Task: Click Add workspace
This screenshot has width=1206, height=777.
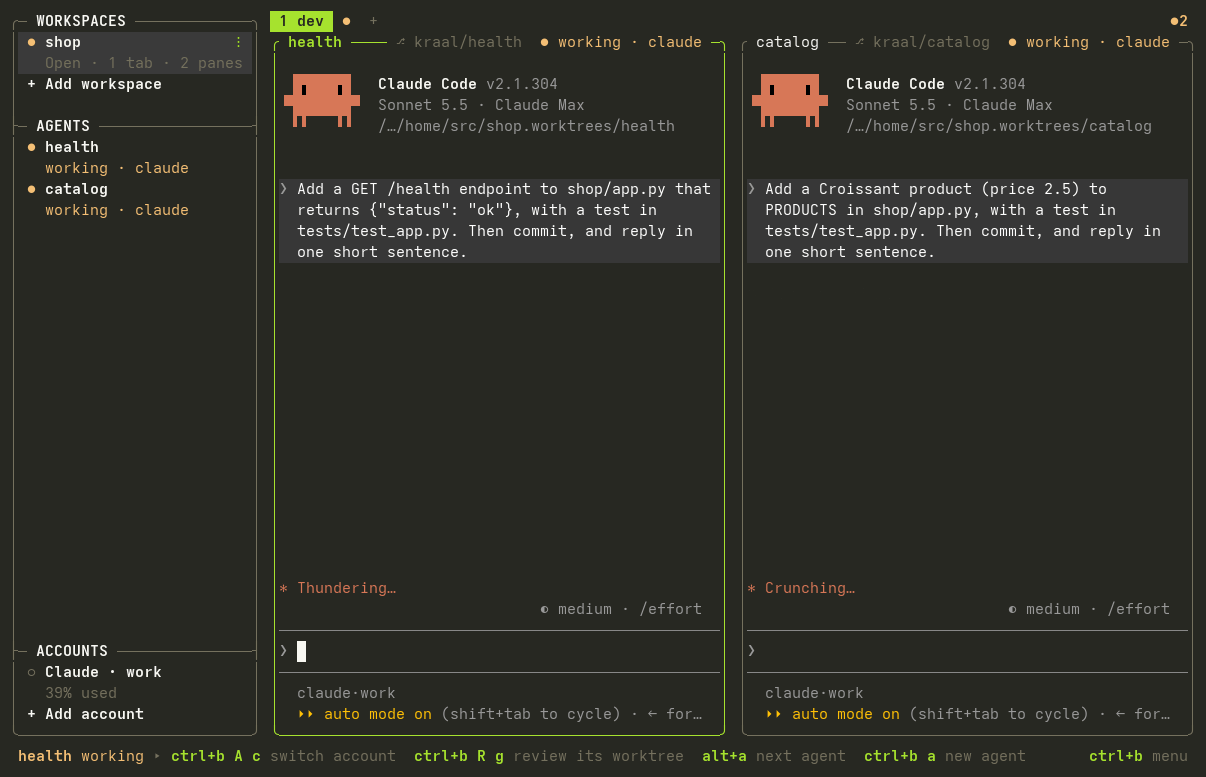Action: (94, 84)
